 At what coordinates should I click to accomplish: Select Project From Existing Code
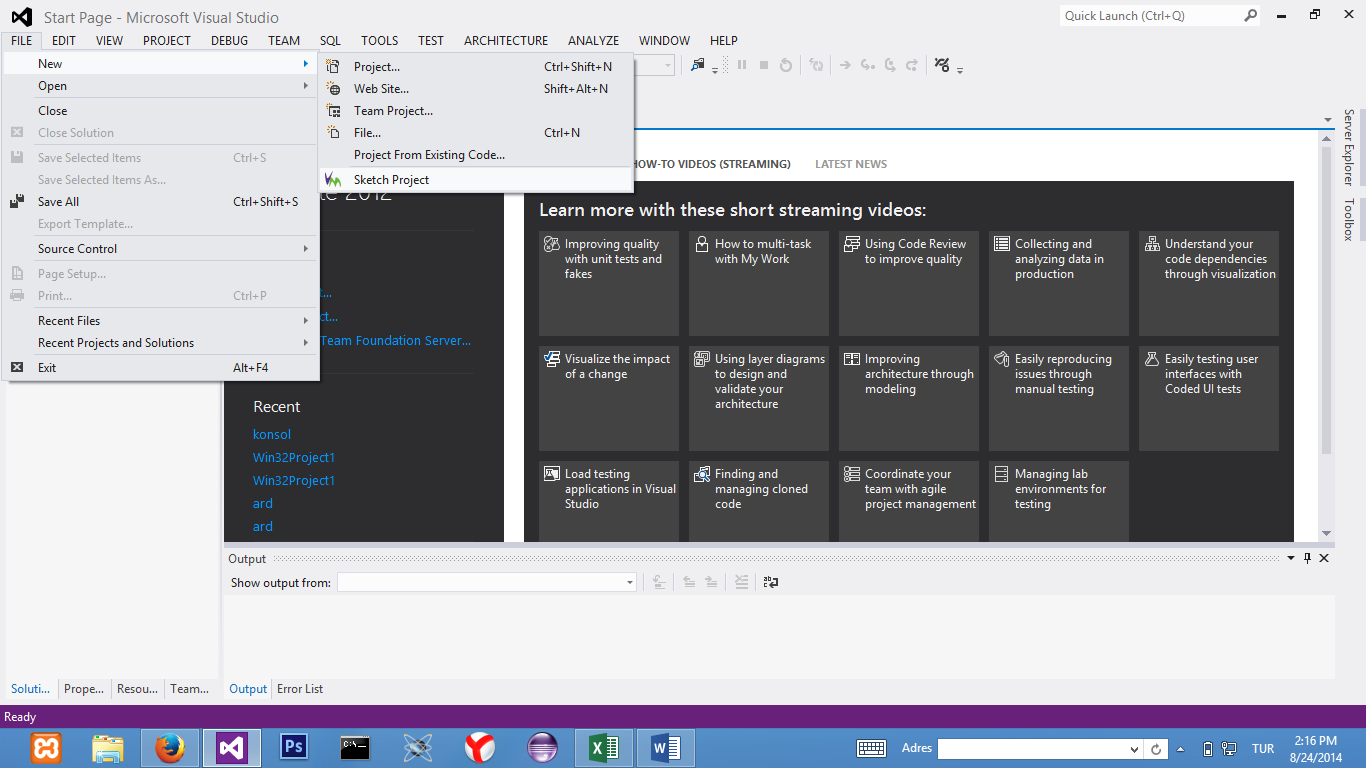click(x=476, y=155)
